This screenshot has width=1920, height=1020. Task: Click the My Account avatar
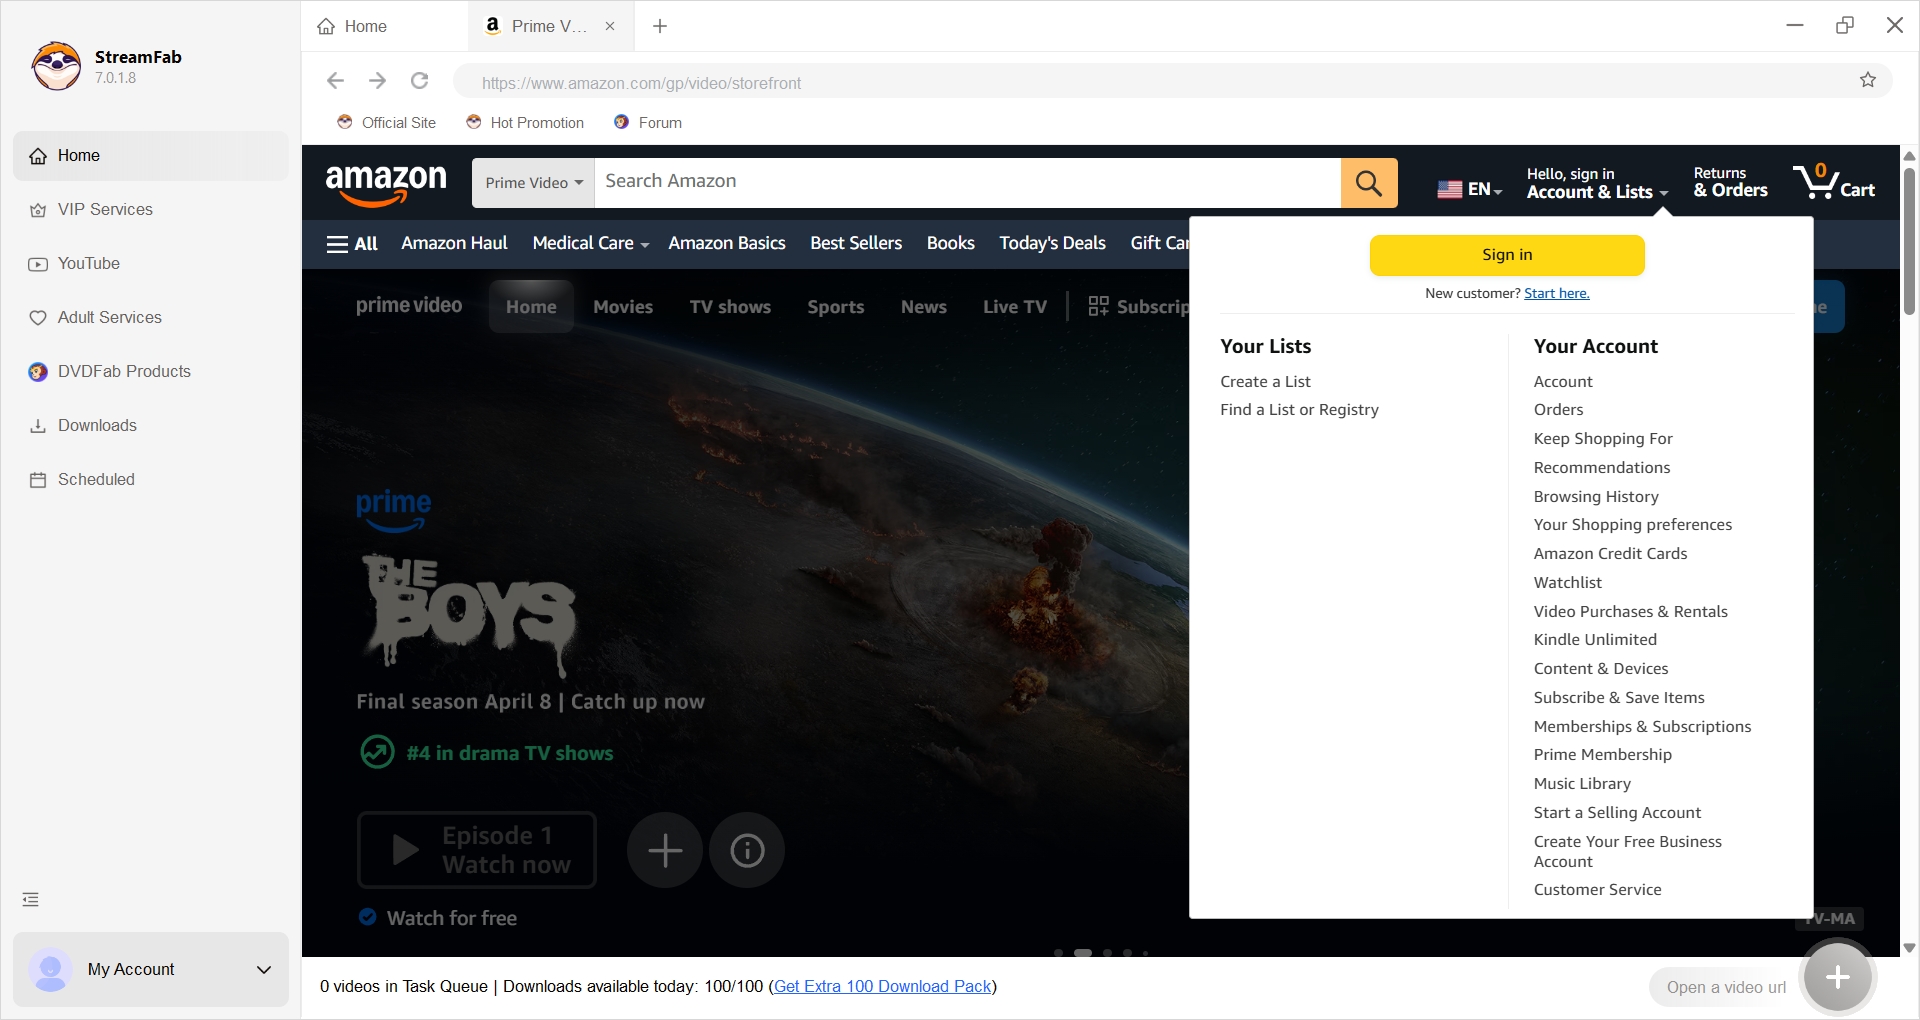click(50, 970)
